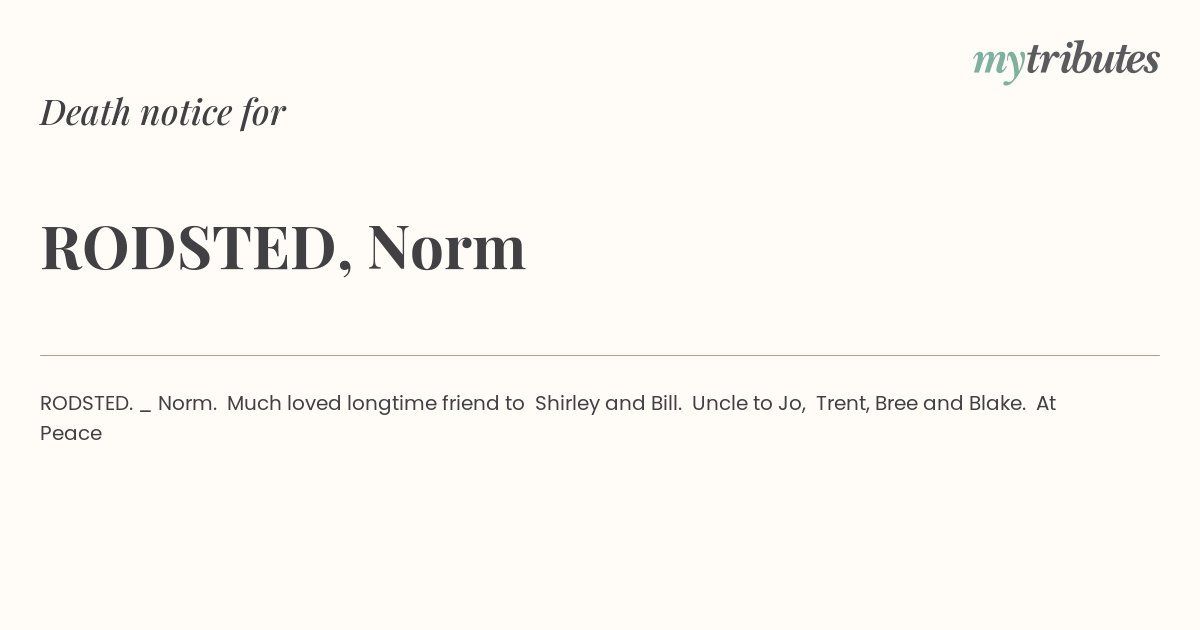Select the name "Shirley" in notice
This screenshot has height=630, width=1200.
pyautogui.click(x=567, y=404)
